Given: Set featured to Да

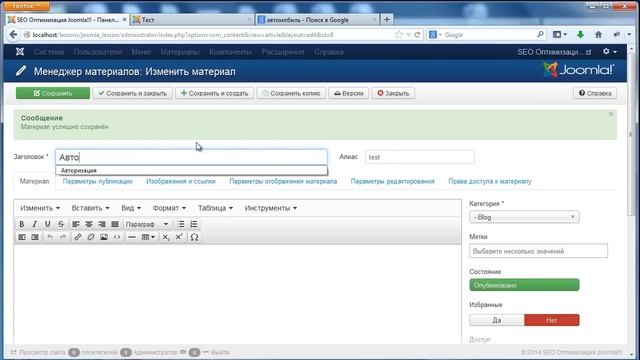Looking at the screenshot, I should [x=497, y=320].
